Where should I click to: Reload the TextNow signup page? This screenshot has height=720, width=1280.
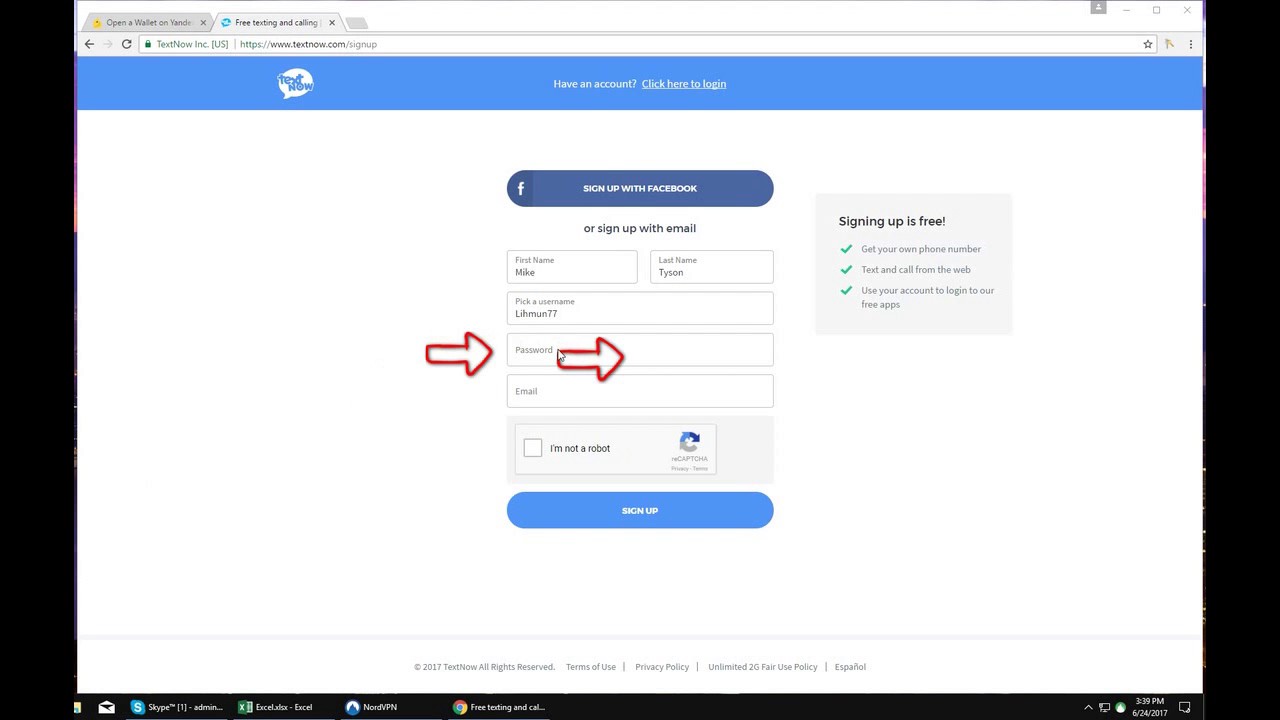[x=126, y=44]
